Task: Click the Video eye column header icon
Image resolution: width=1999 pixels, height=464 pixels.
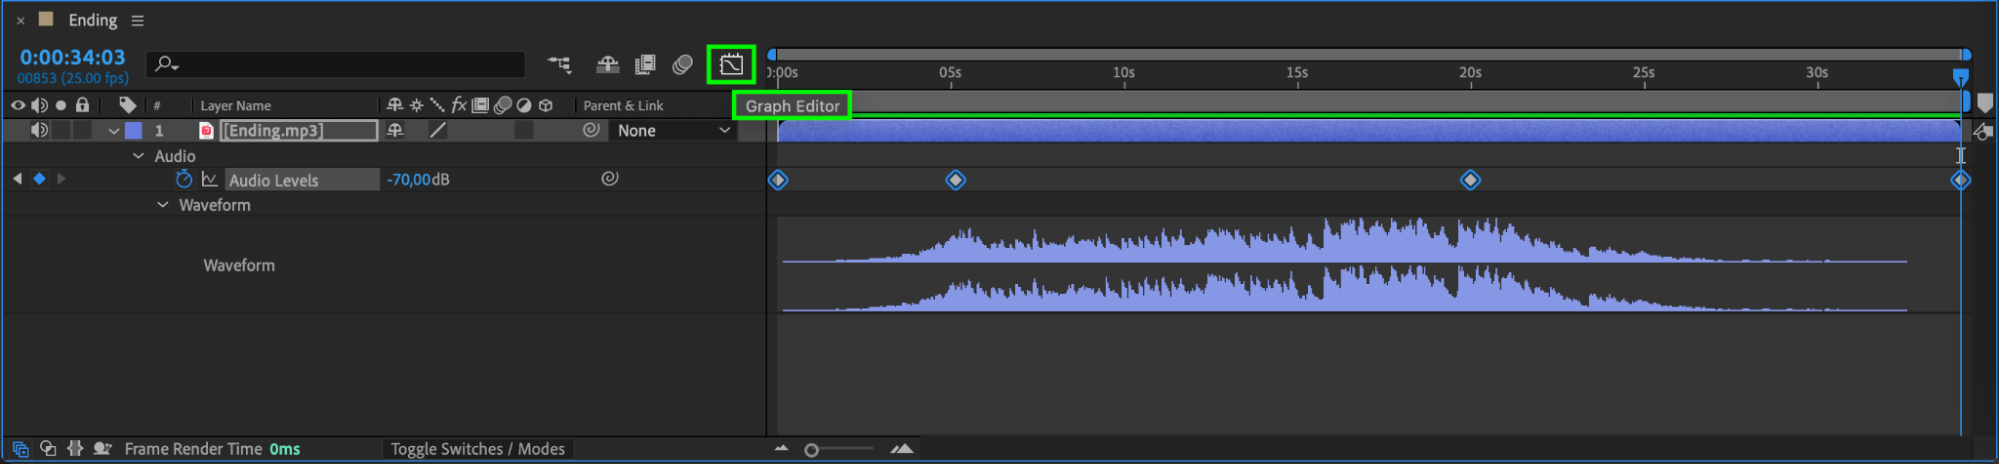Action: (x=18, y=105)
